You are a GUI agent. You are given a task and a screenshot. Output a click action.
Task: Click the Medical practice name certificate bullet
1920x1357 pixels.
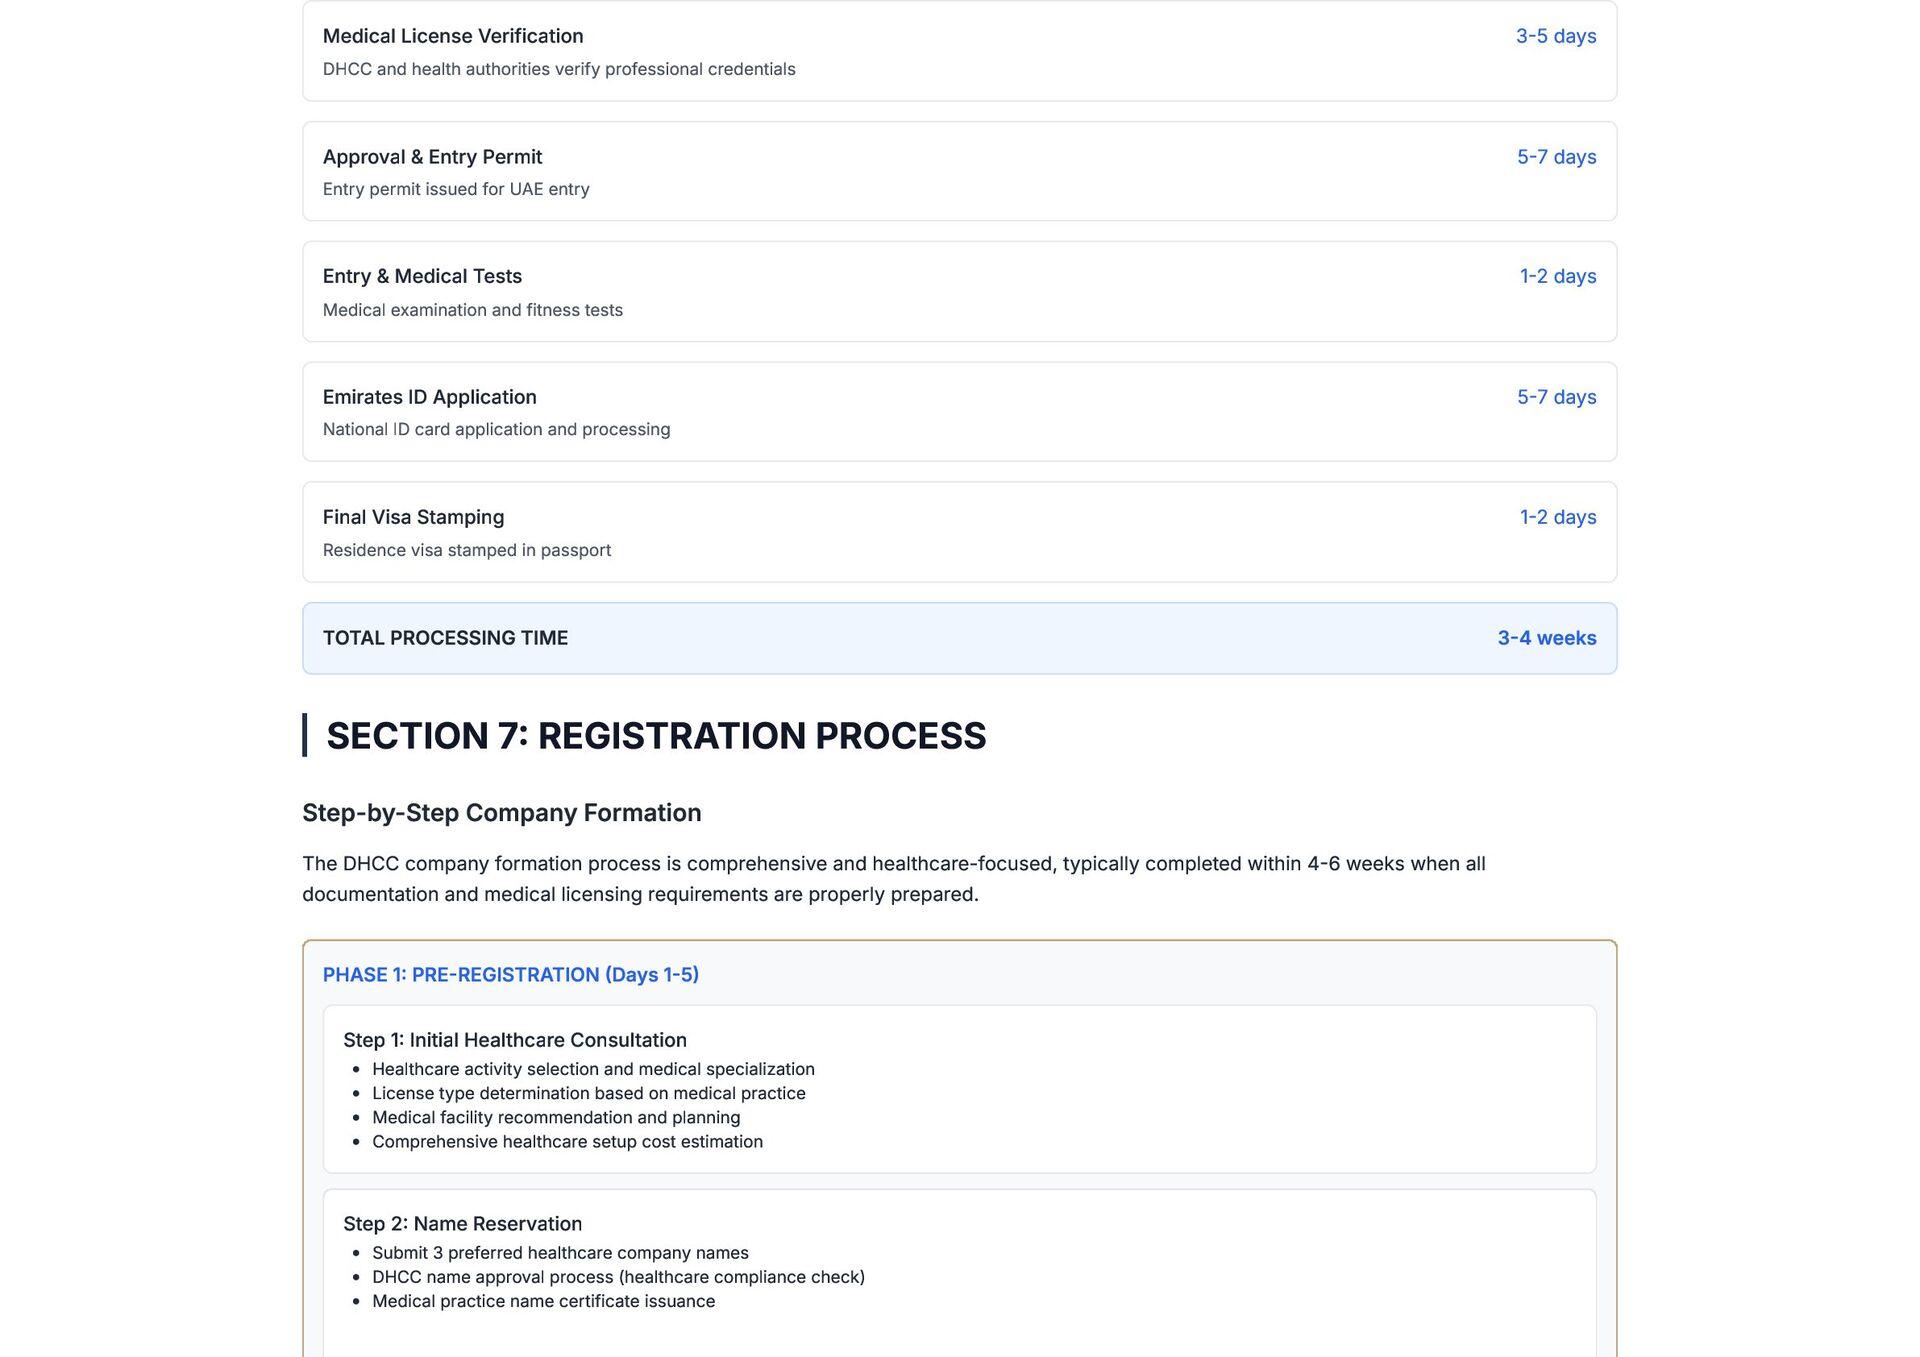(x=543, y=1301)
